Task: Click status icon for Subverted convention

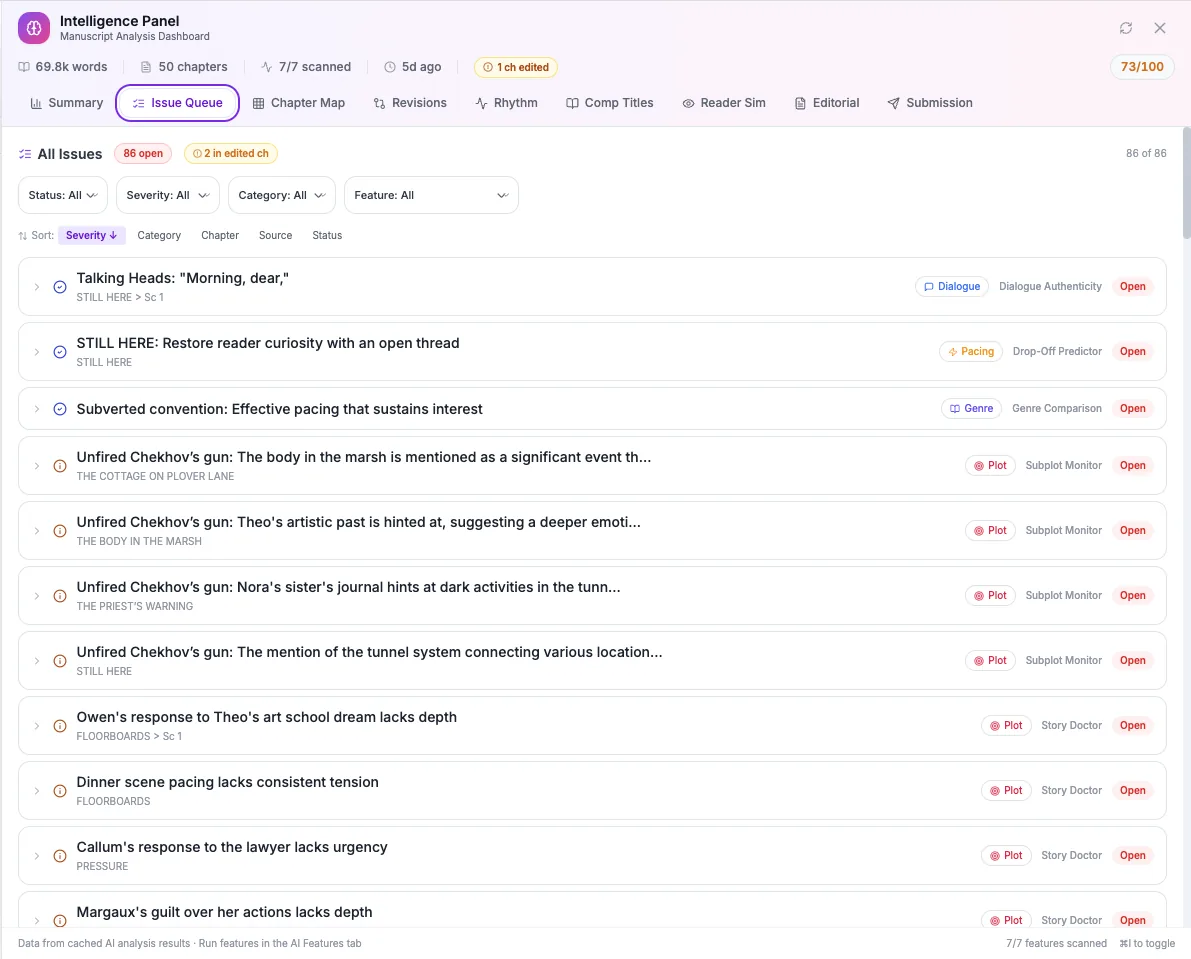Action: click(x=60, y=409)
